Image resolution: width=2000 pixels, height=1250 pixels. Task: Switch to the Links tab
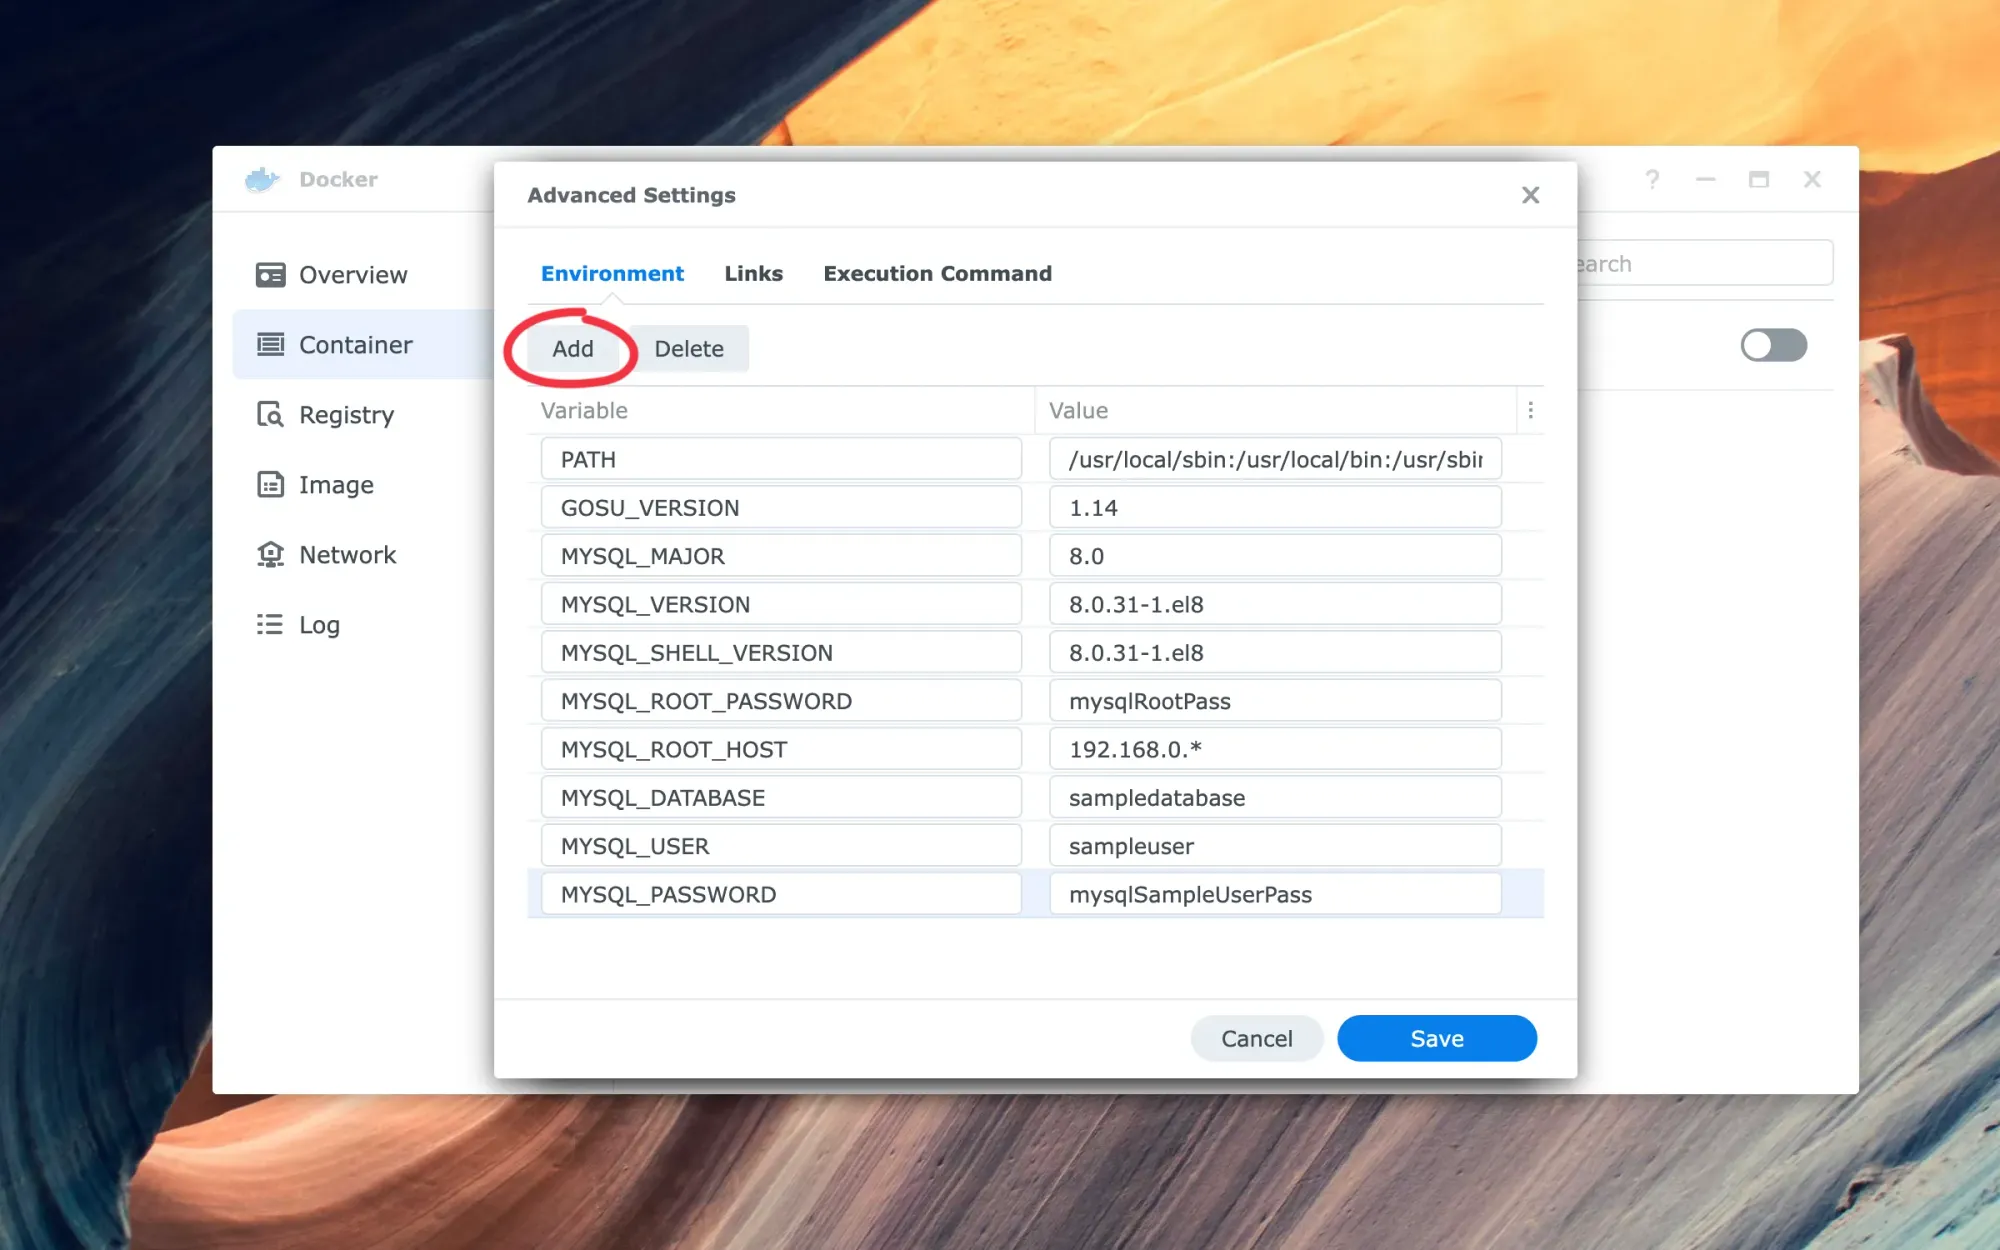pos(753,272)
